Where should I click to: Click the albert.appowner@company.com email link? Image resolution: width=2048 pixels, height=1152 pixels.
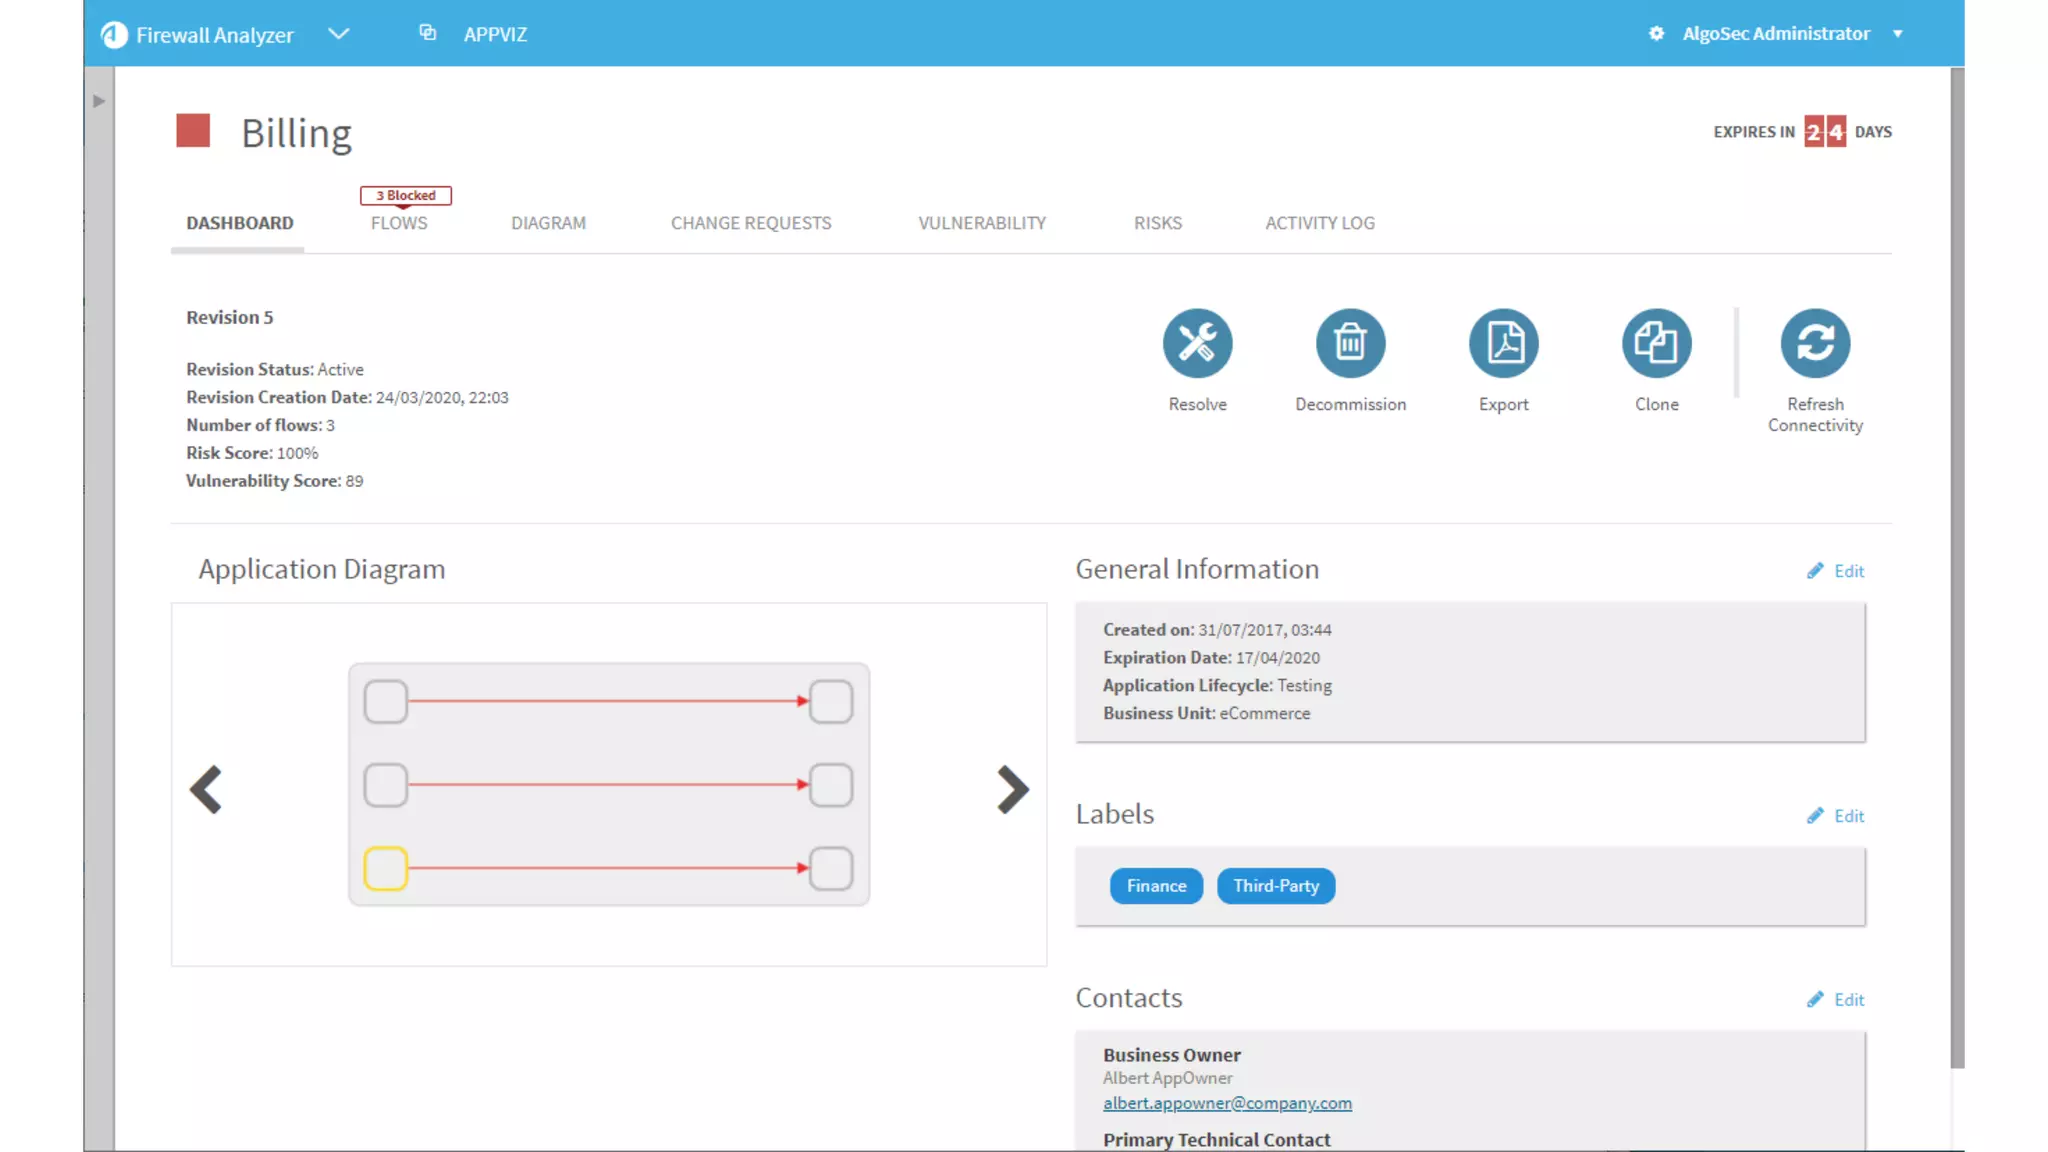click(x=1227, y=1103)
